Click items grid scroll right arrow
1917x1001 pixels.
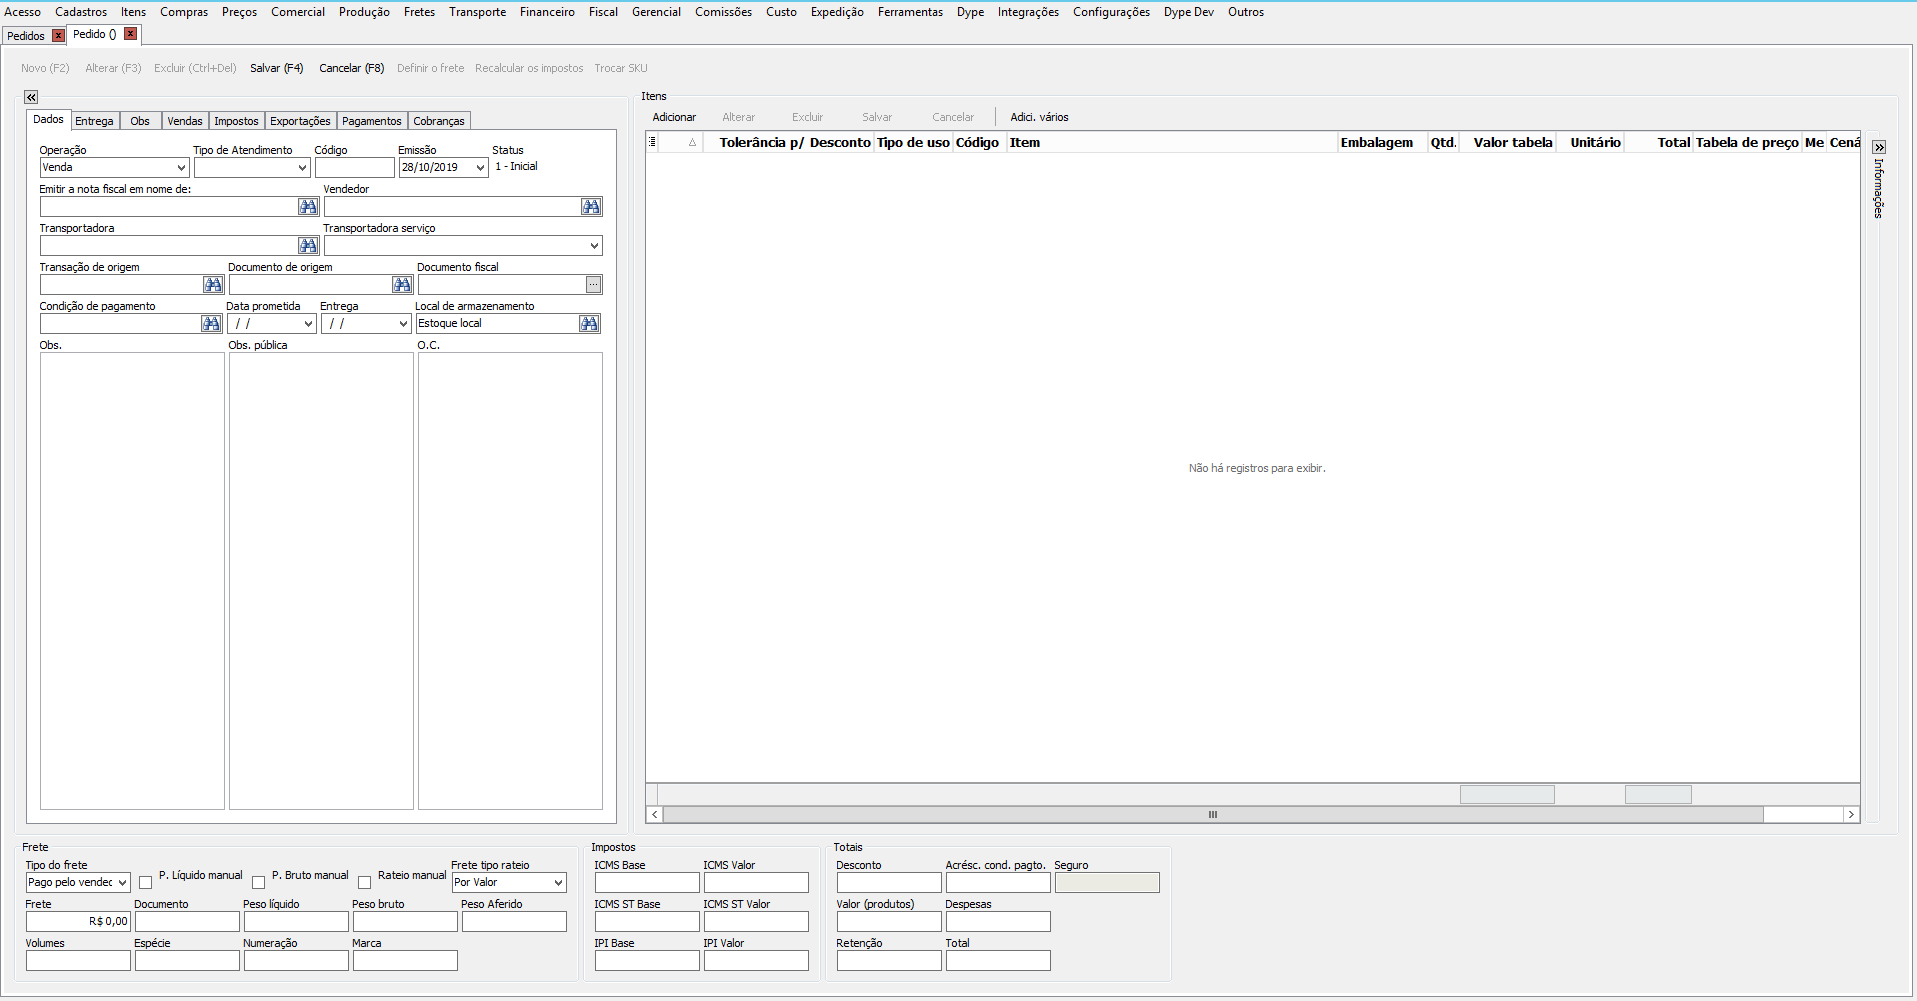[x=1851, y=815]
